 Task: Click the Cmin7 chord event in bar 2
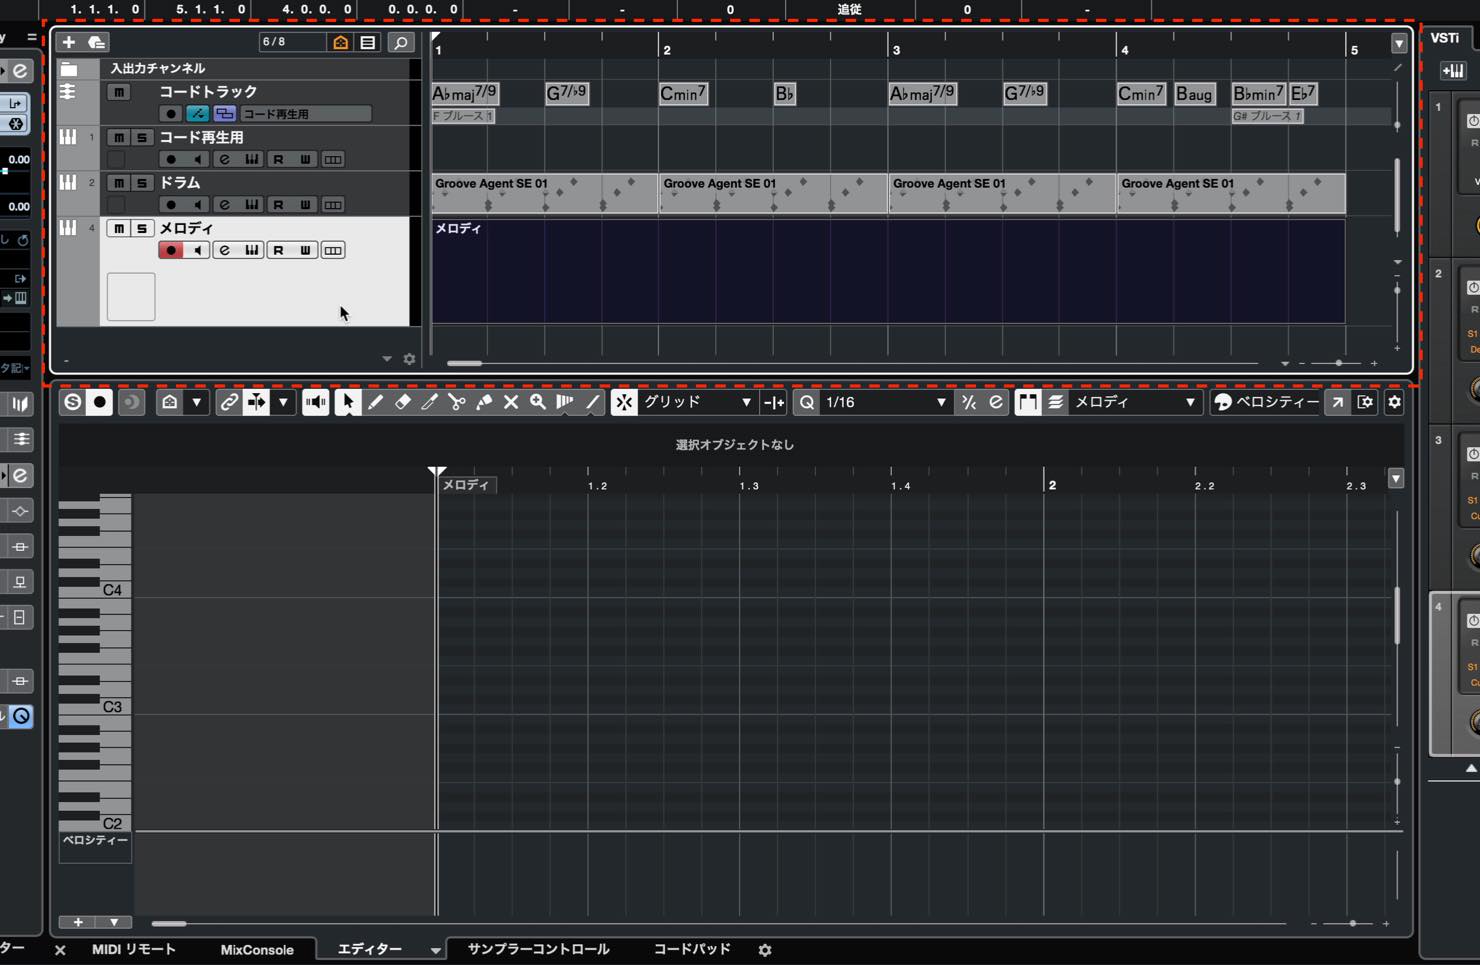click(x=684, y=93)
